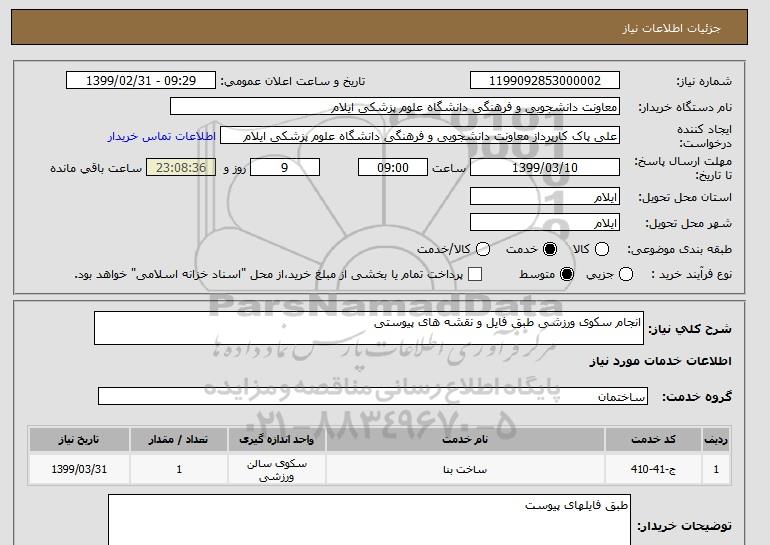Screen dimensions: 770x545
Task: Click the کد خدمت column header
Action: pos(653,440)
